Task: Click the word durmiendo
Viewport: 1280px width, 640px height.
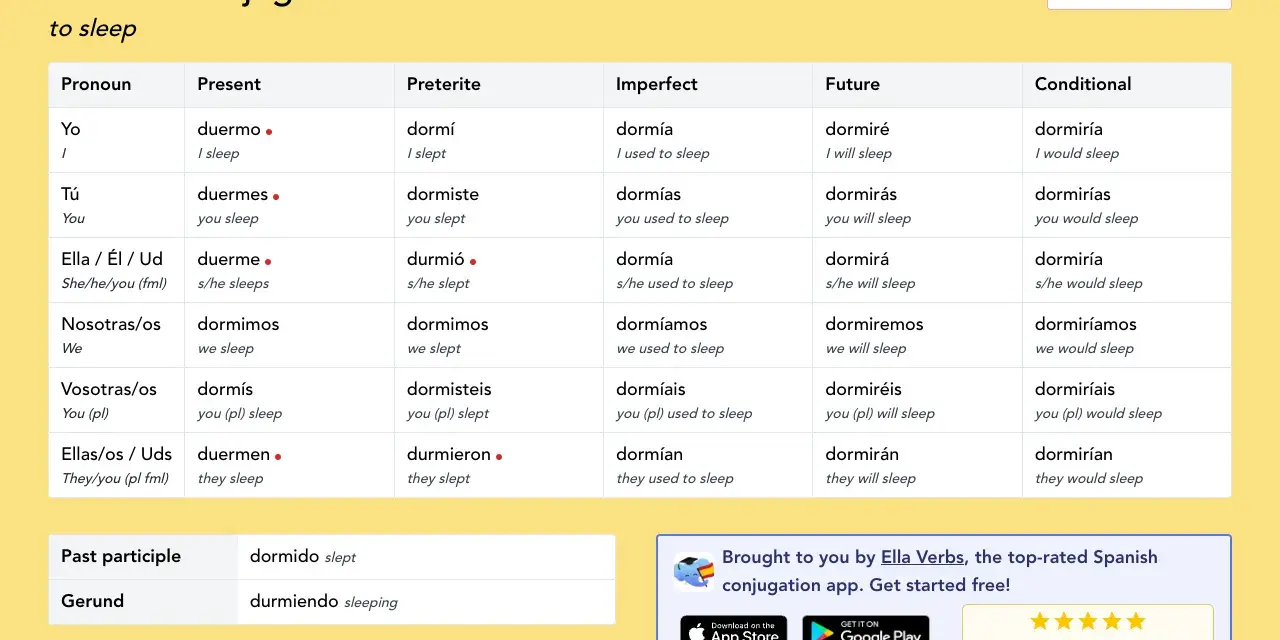Action: pos(294,601)
